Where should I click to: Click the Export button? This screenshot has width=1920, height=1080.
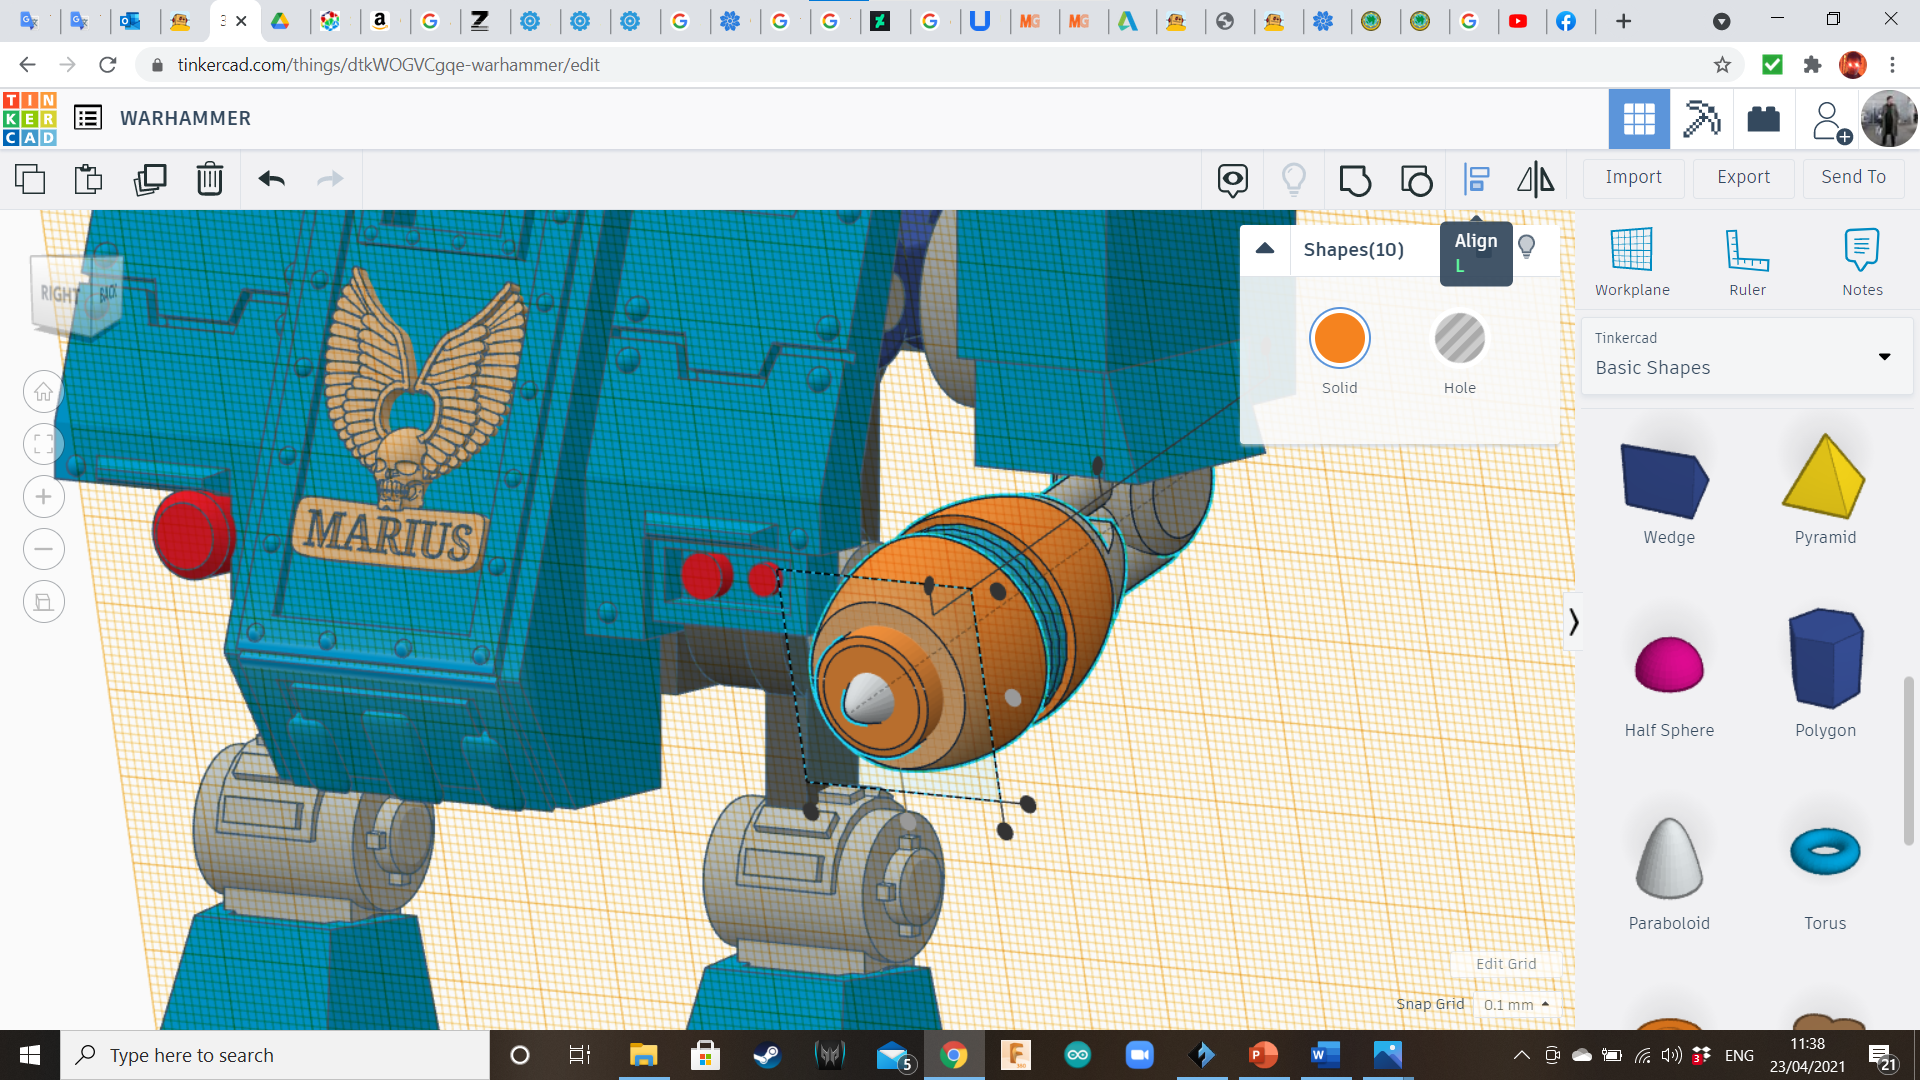1743,177
